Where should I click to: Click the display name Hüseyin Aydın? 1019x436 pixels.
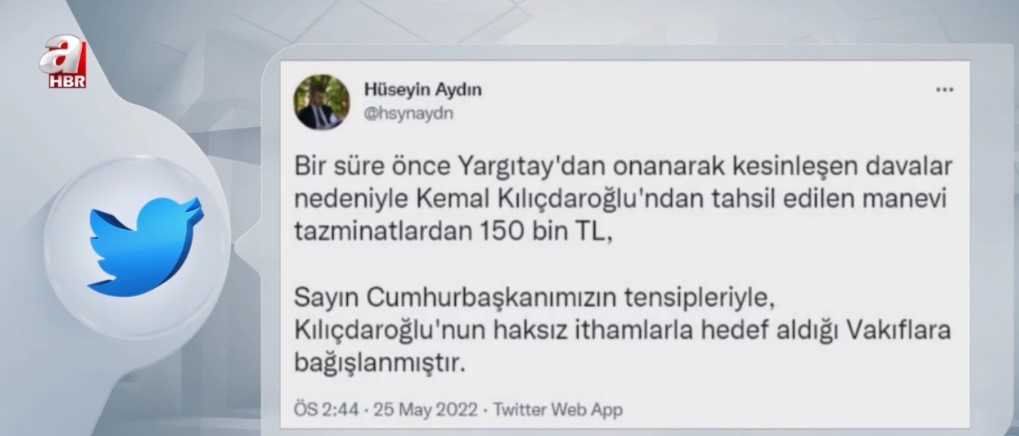coord(422,90)
